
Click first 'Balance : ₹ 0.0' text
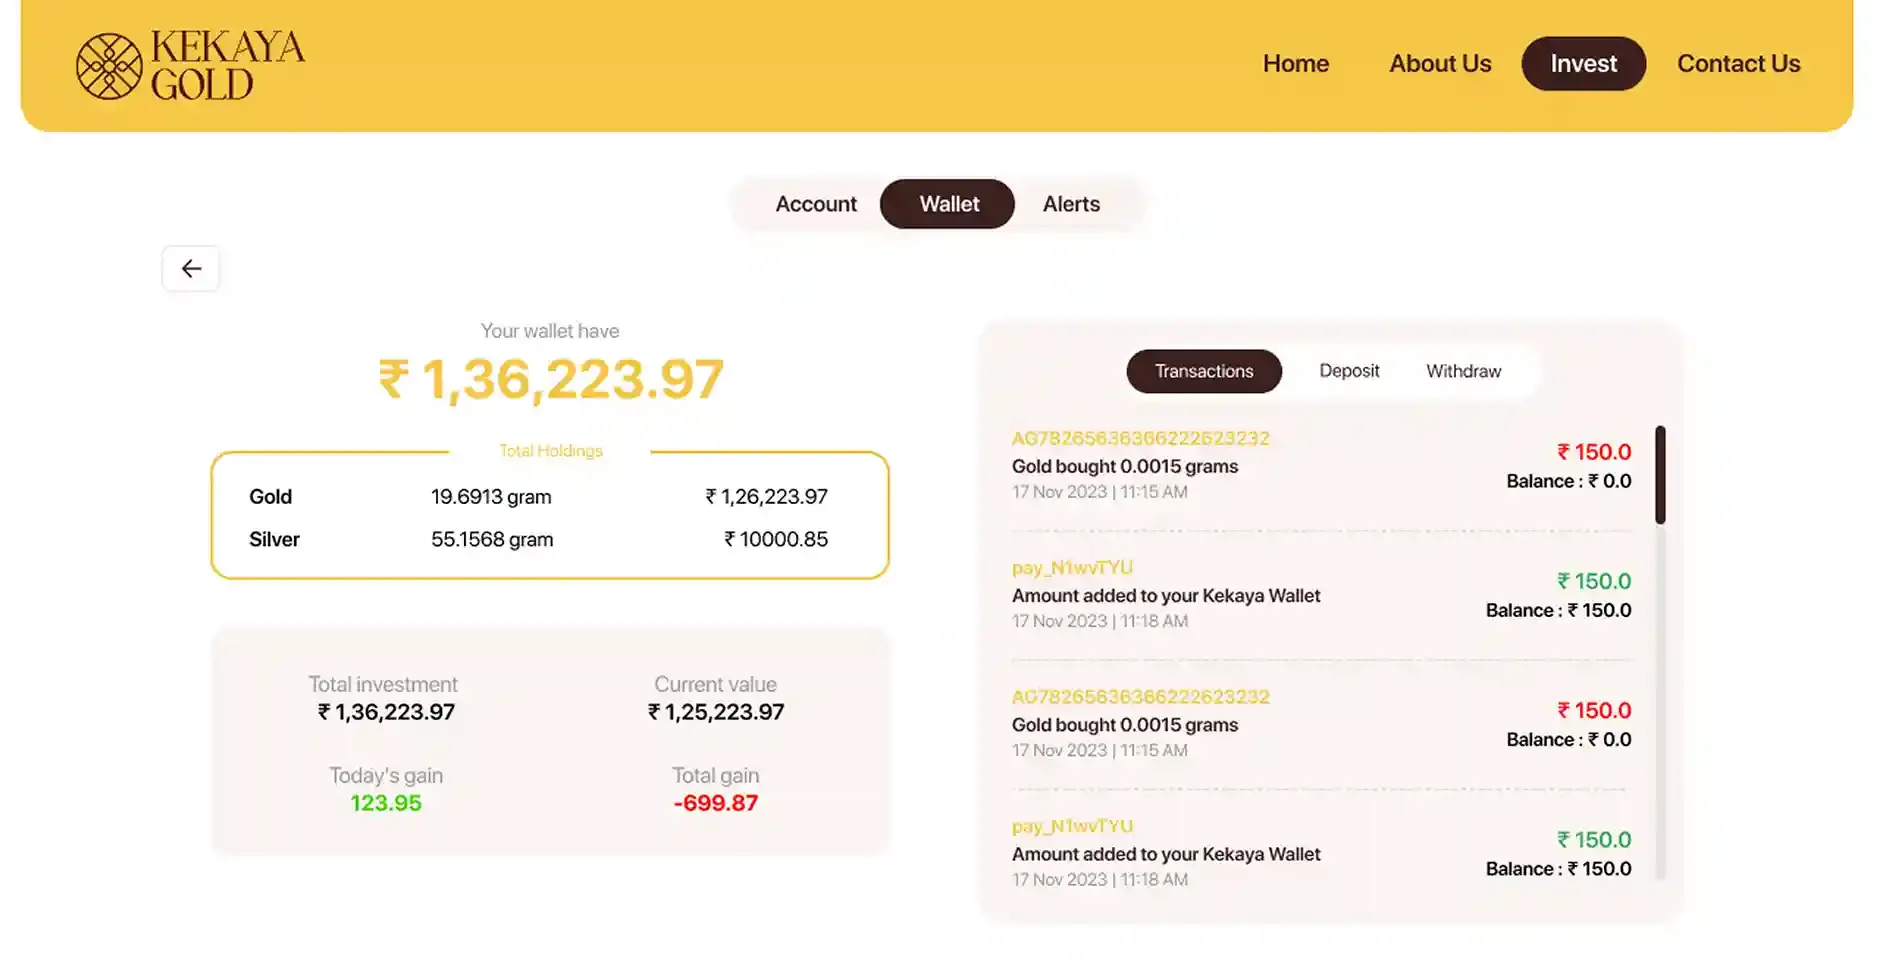tap(1569, 481)
